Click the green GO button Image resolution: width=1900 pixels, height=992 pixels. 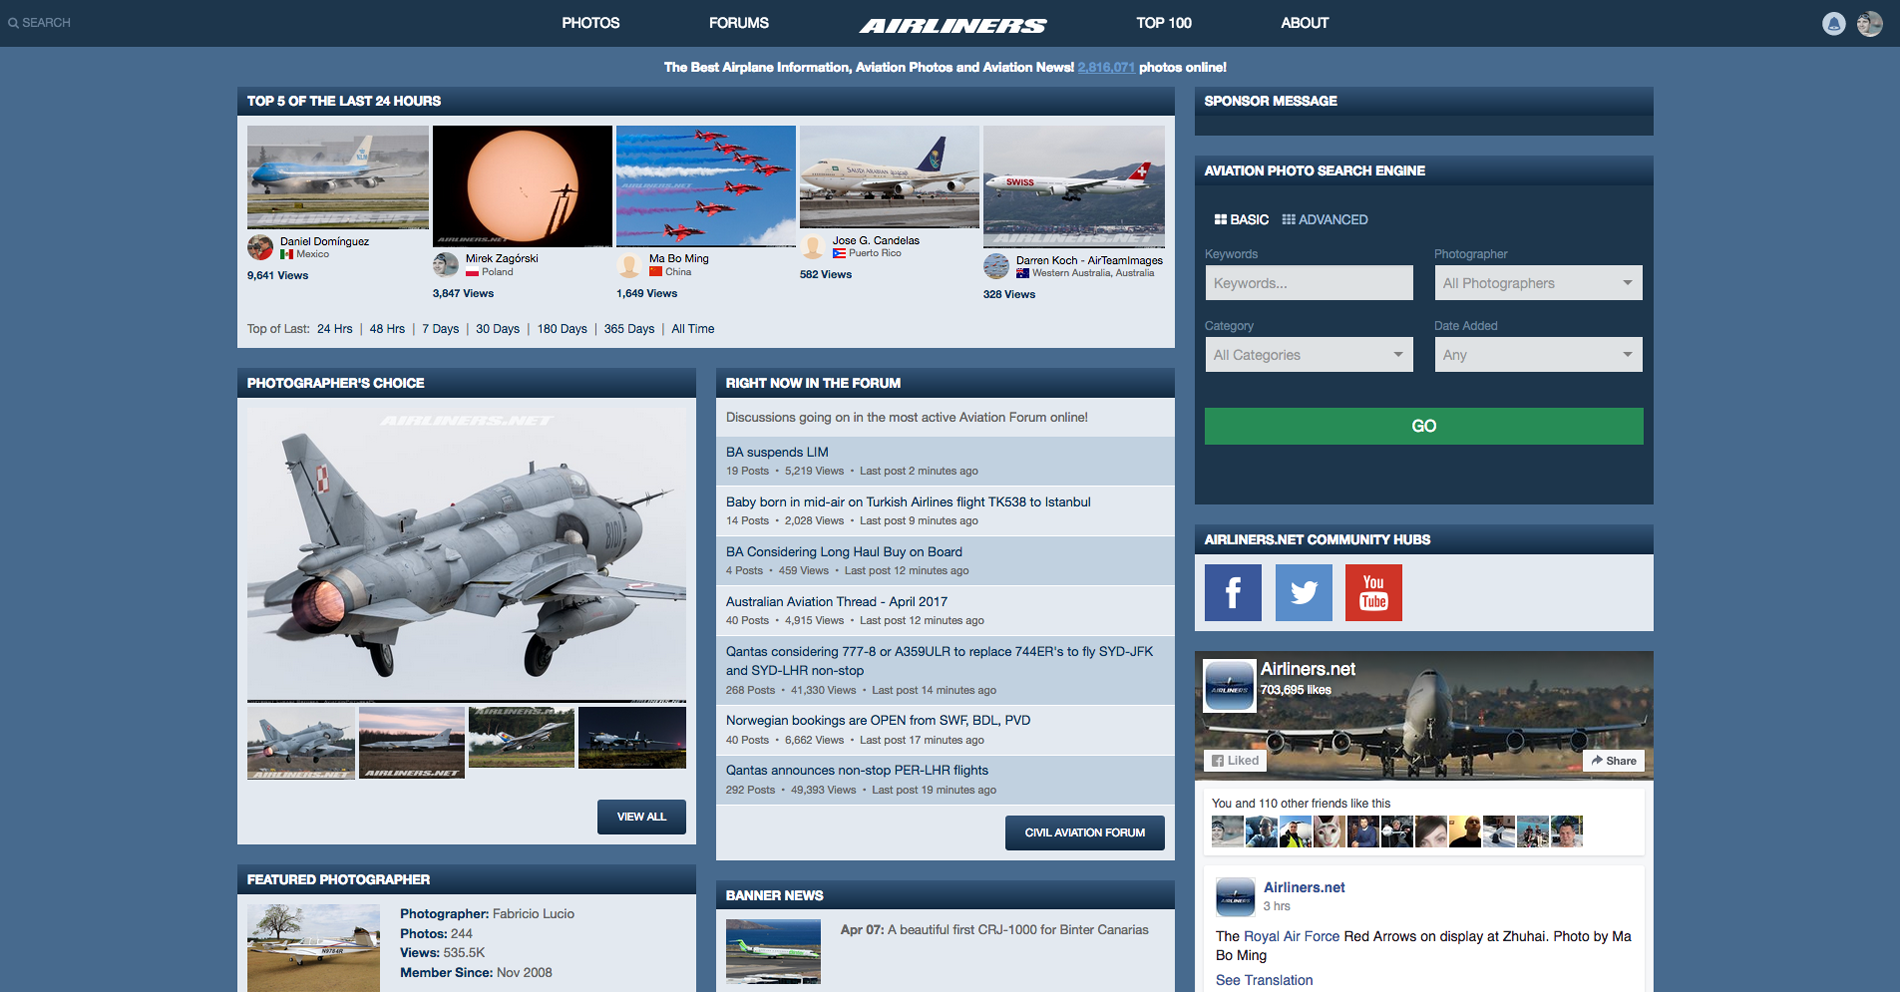tap(1423, 426)
